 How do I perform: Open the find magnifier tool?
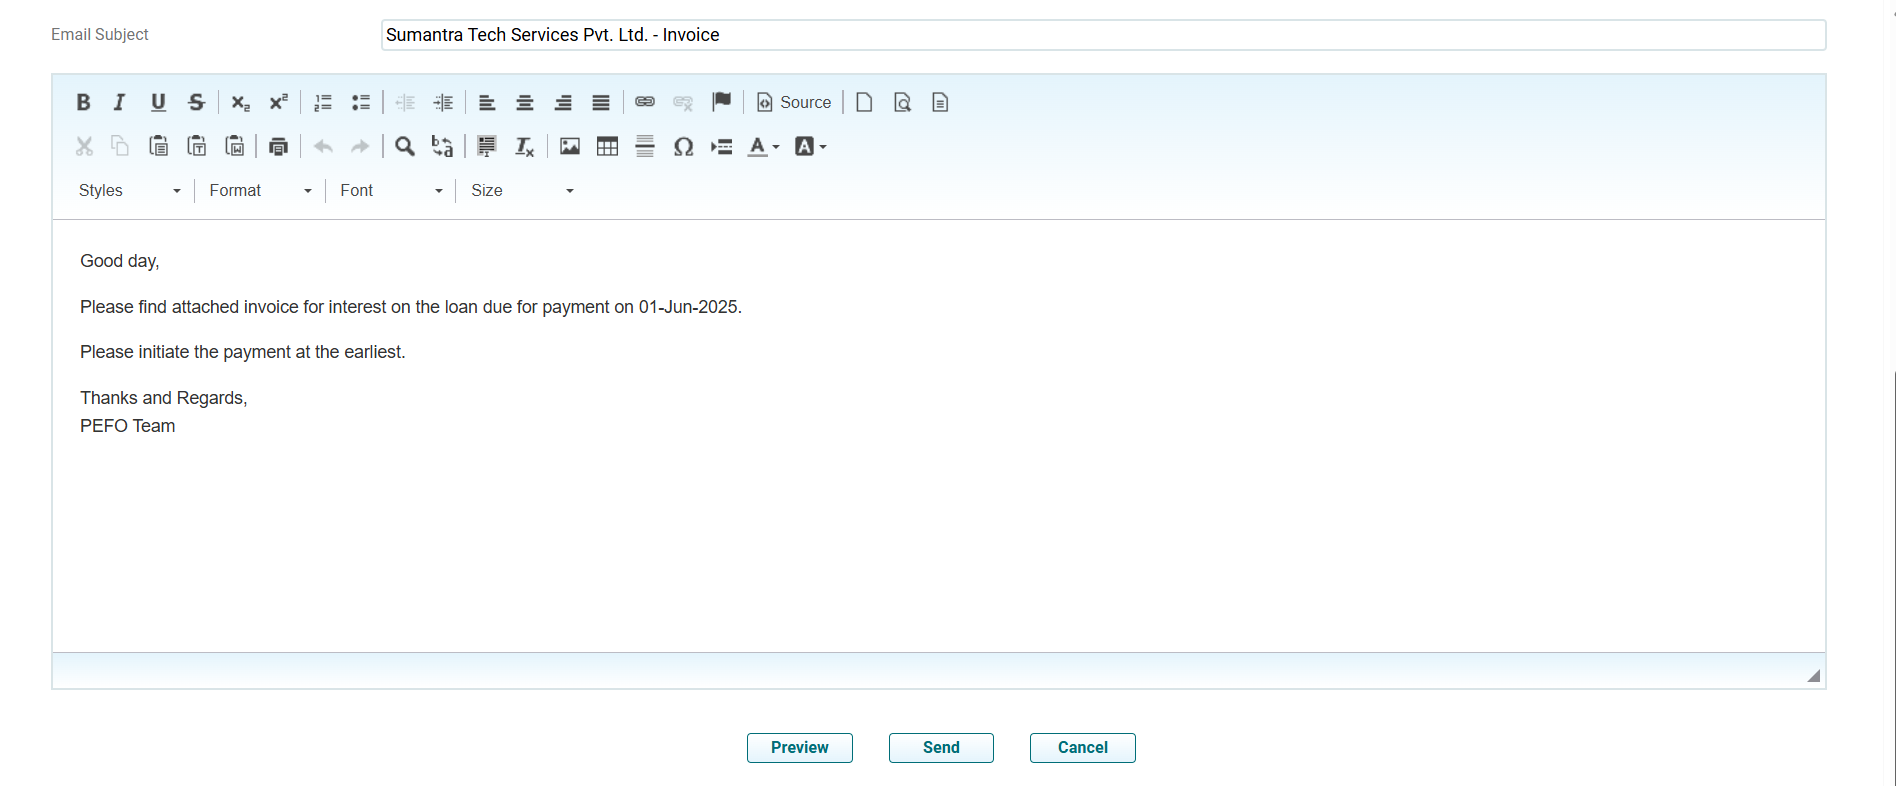tap(404, 147)
